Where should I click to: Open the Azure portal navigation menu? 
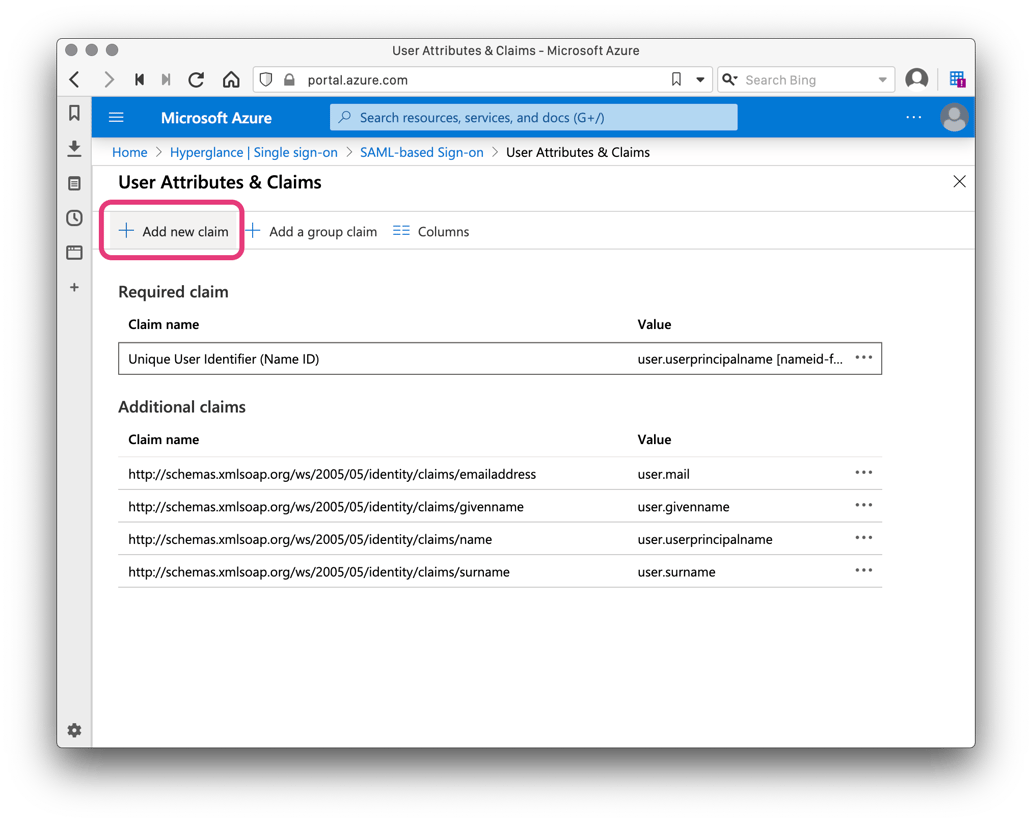[116, 117]
